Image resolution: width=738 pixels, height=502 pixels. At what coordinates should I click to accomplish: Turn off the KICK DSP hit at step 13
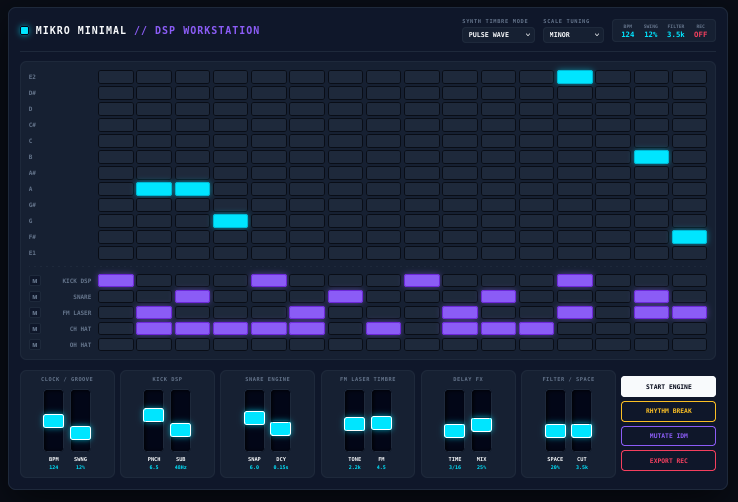575,281
